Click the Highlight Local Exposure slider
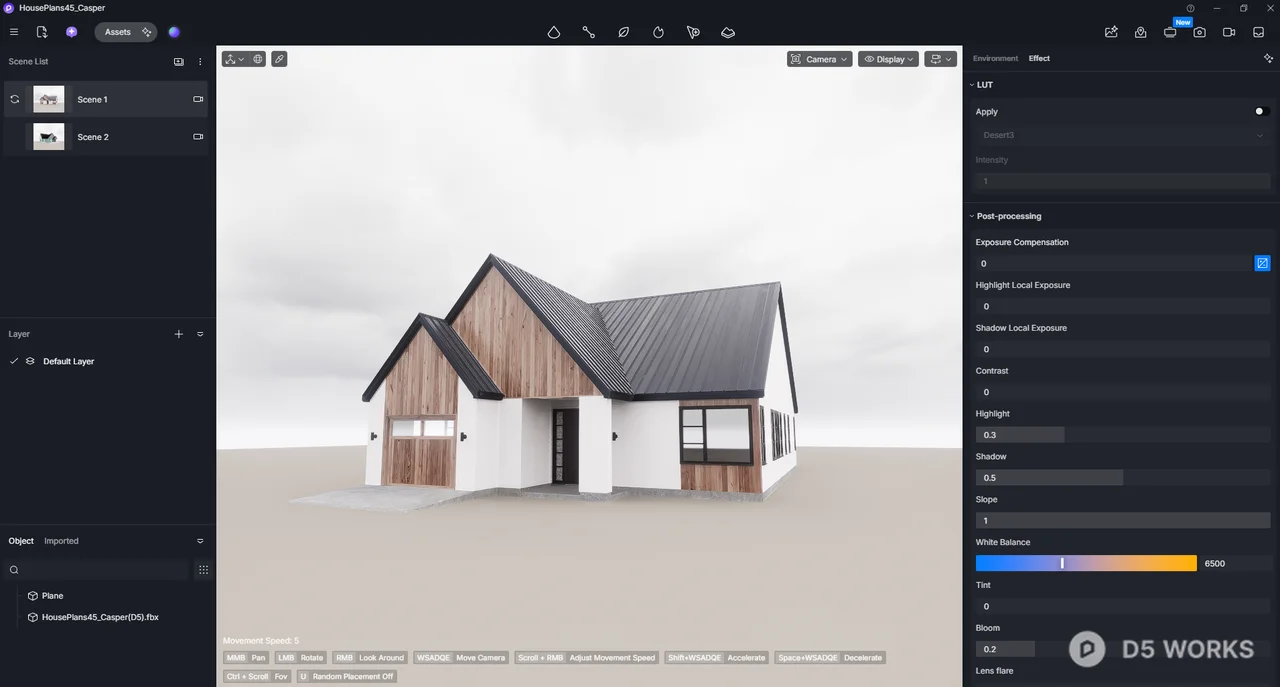Image resolution: width=1280 pixels, height=687 pixels. pos(1123,306)
